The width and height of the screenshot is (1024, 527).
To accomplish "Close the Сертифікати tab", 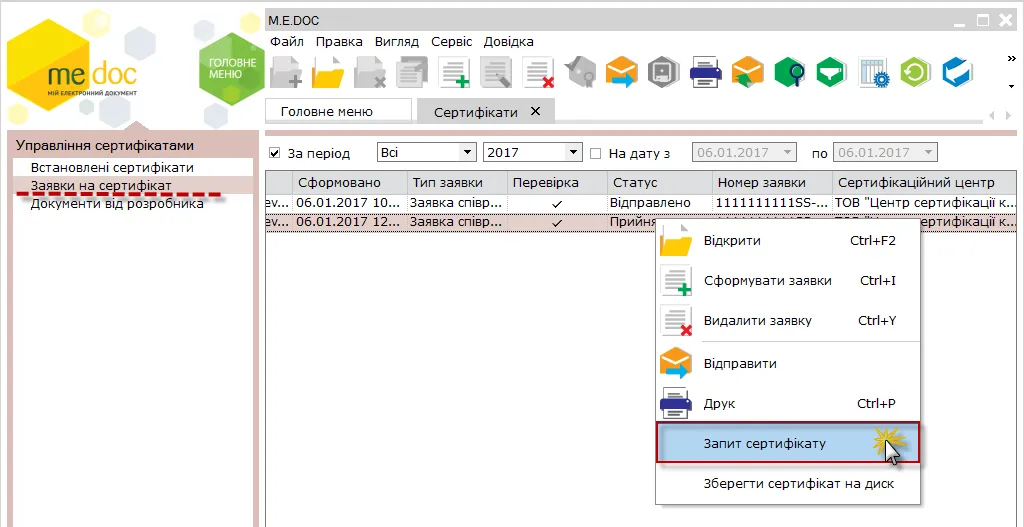I will (535, 111).
